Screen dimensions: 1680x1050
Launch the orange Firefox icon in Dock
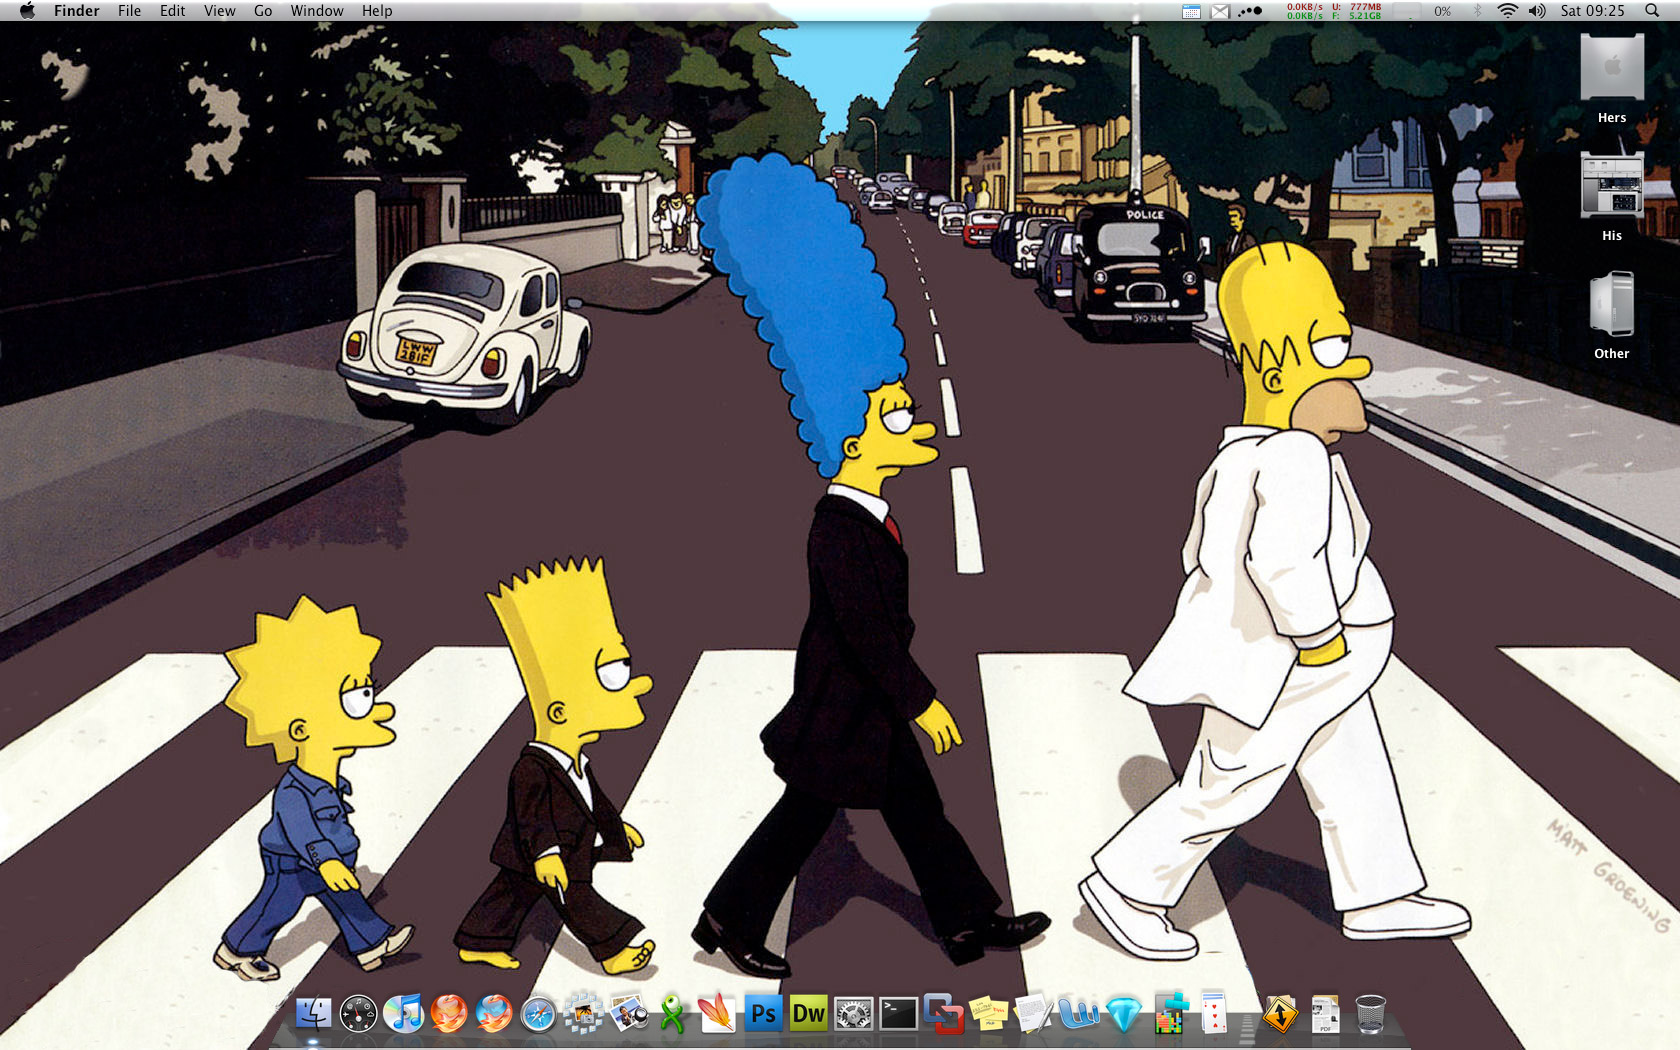(449, 1014)
